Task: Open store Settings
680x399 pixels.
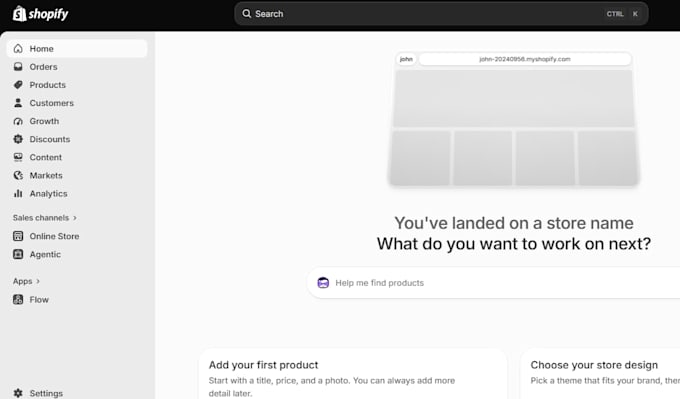Action: [77, 392]
